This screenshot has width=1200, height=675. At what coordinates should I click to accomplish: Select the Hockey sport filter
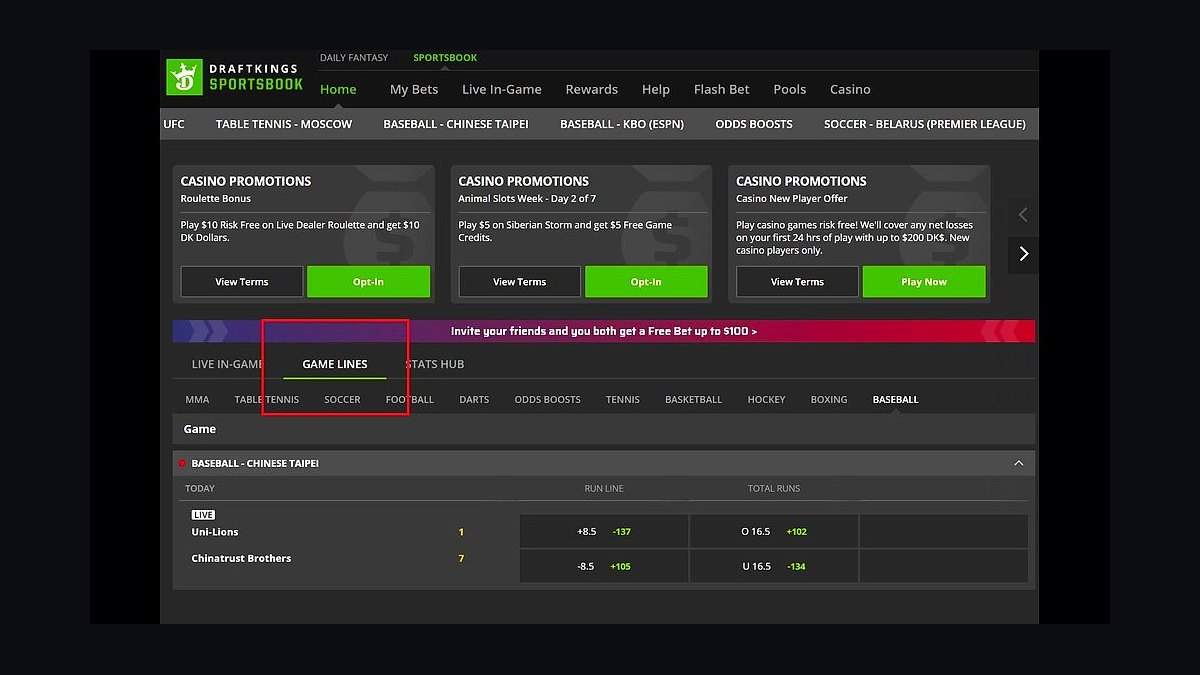pos(766,399)
